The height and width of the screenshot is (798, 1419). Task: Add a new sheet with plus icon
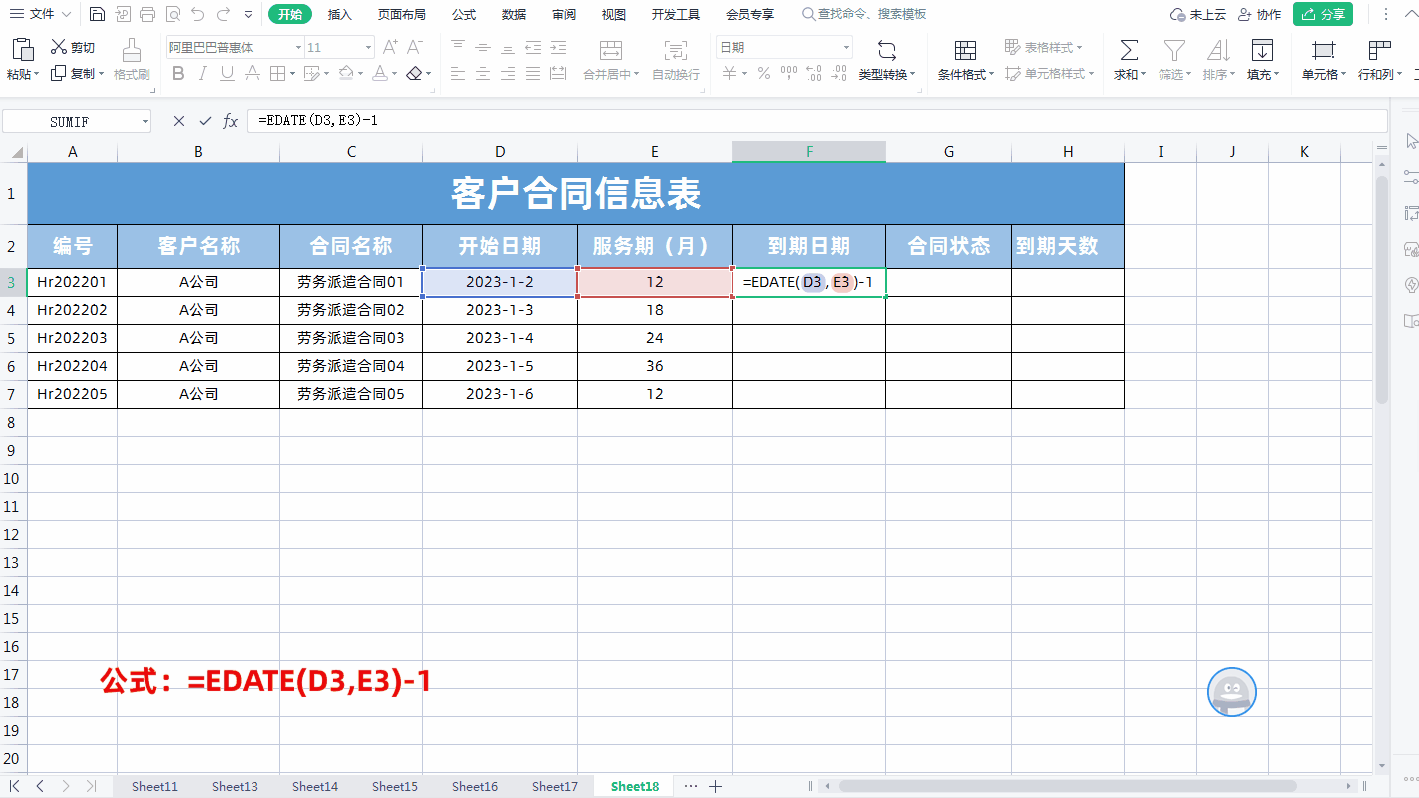coord(716,787)
